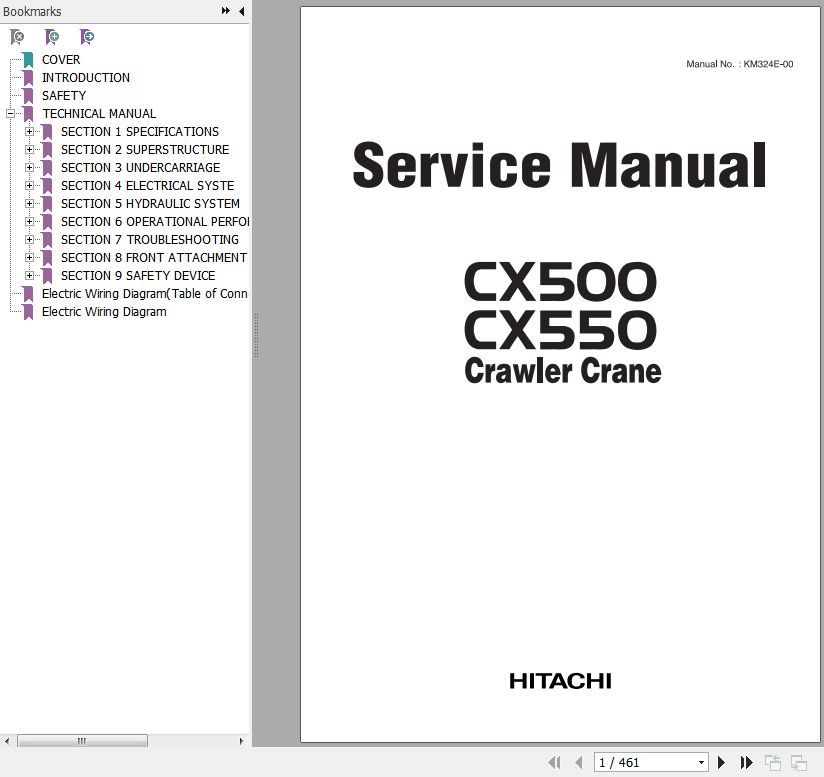Open SECTION 3 UNDERCARRIAGE bookmark
The height and width of the screenshot is (777, 824).
tap(140, 168)
